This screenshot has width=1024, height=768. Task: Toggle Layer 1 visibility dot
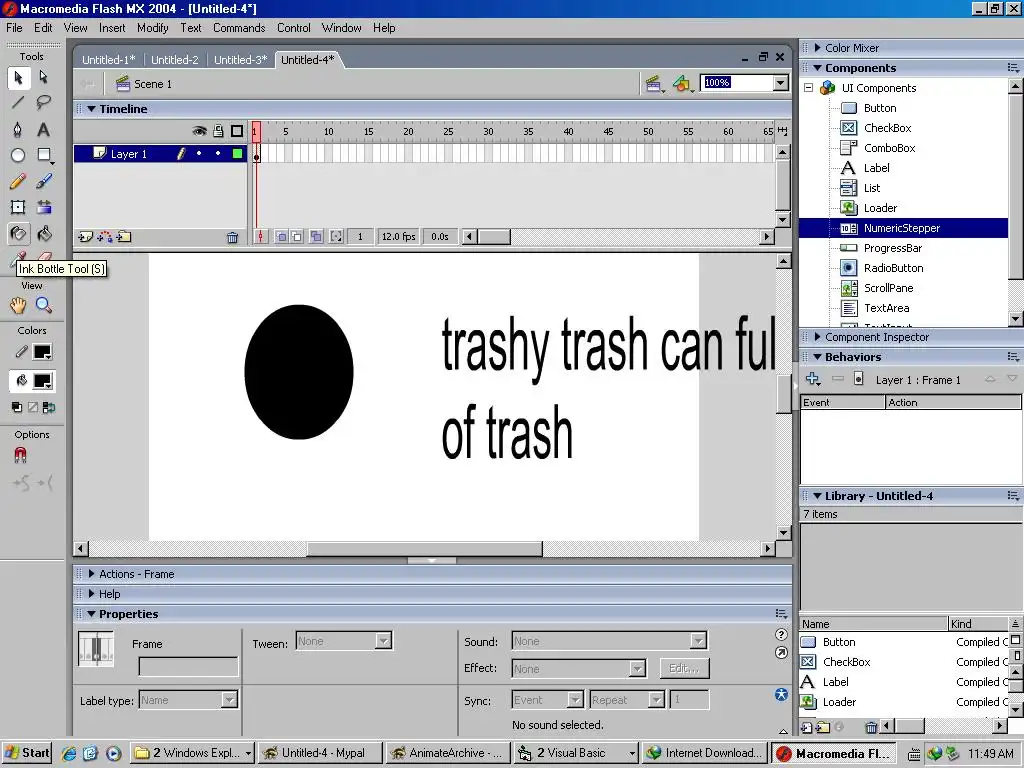click(x=199, y=154)
